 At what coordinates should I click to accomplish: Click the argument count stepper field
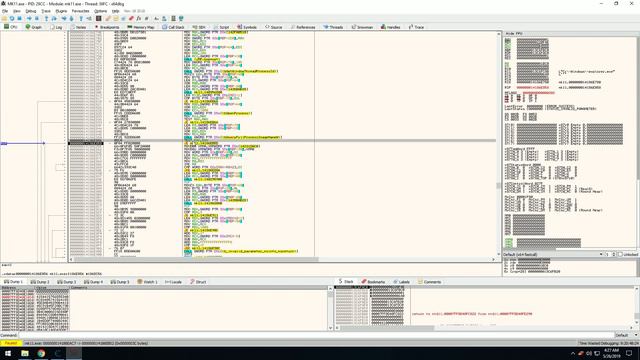click(x=610, y=254)
